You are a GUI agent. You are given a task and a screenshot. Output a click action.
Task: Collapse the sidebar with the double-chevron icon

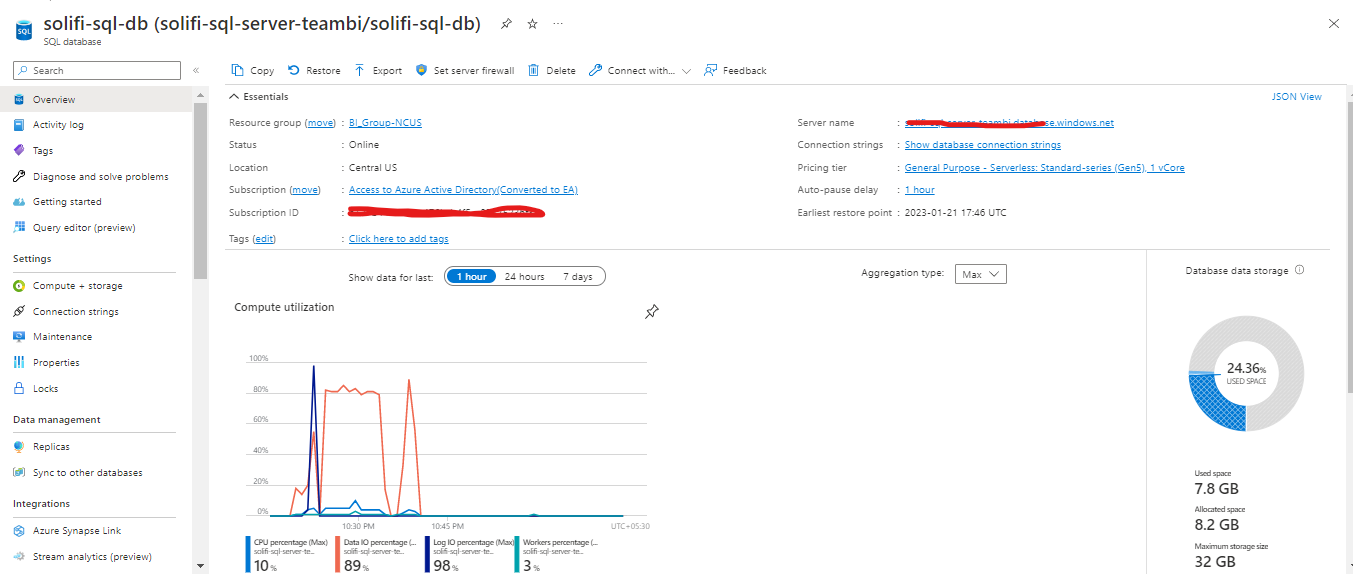pos(196,70)
